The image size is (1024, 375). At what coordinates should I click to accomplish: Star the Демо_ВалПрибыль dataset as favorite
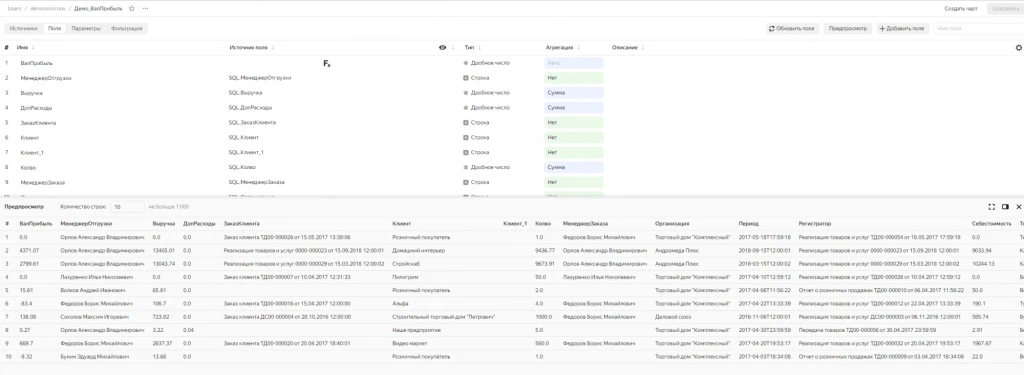click(131, 8)
